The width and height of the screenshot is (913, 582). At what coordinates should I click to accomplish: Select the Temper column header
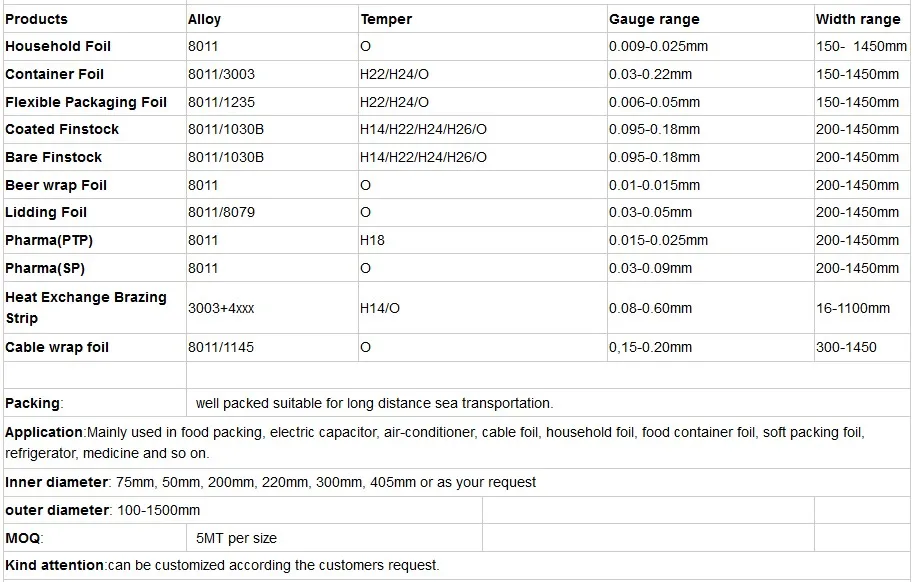tap(386, 19)
